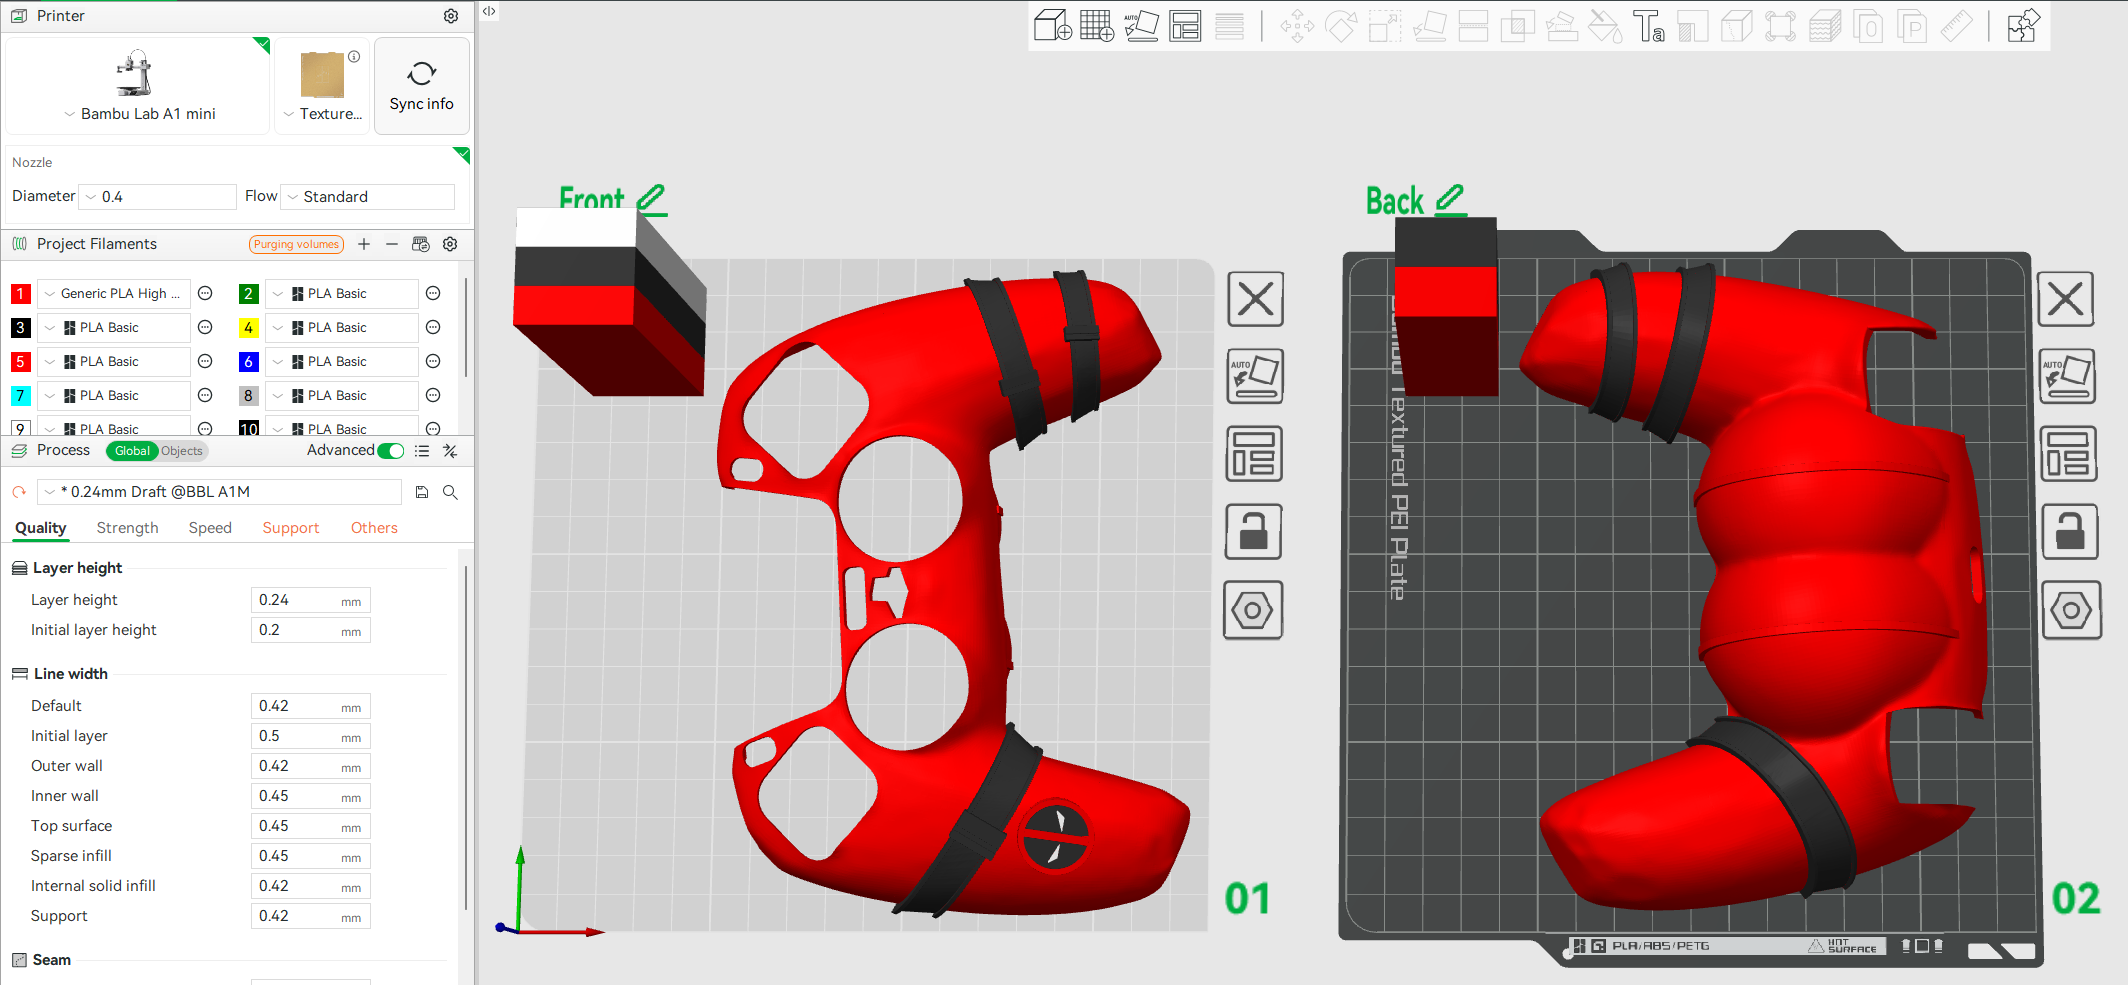
Task: Select the Move tool arrows icon
Action: (1297, 26)
